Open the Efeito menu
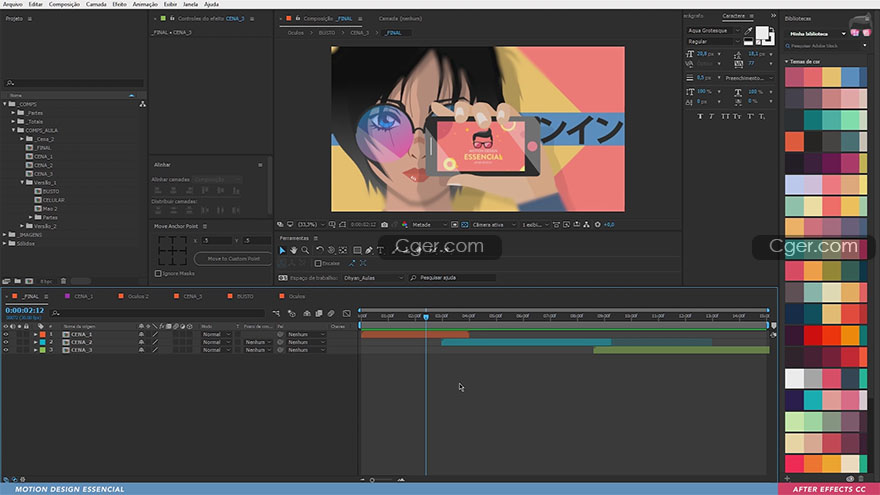This screenshot has width=880, height=495. [119, 4]
